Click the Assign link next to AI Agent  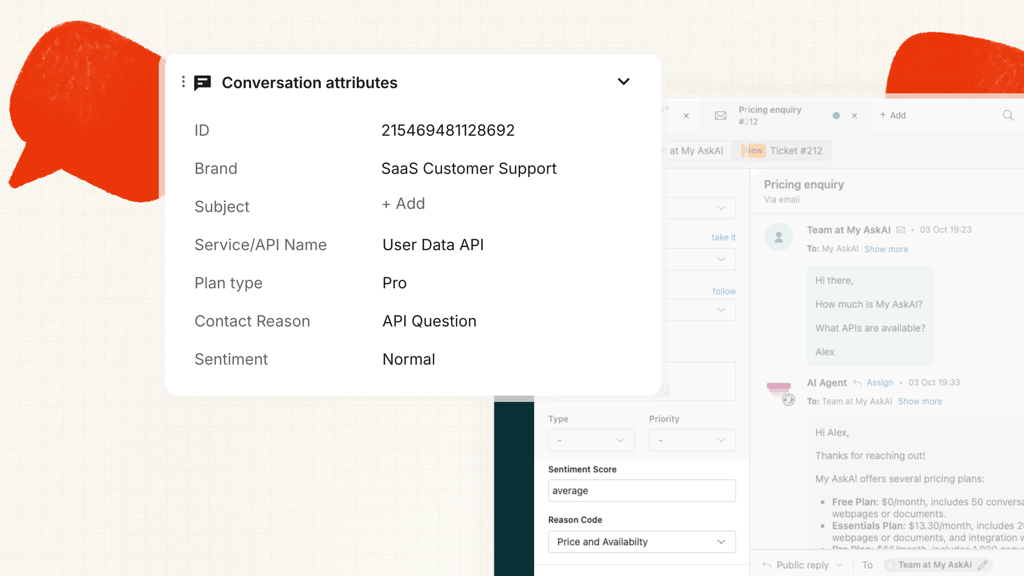(x=880, y=383)
